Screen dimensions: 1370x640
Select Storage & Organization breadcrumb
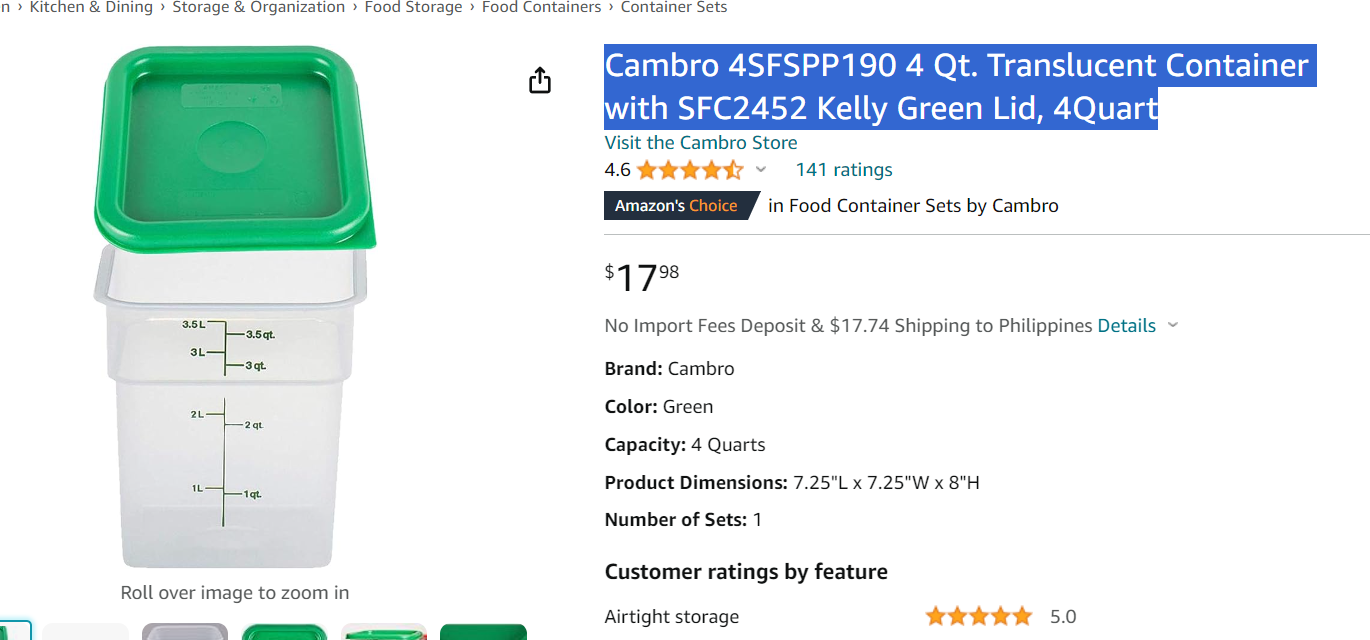coord(259,8)
